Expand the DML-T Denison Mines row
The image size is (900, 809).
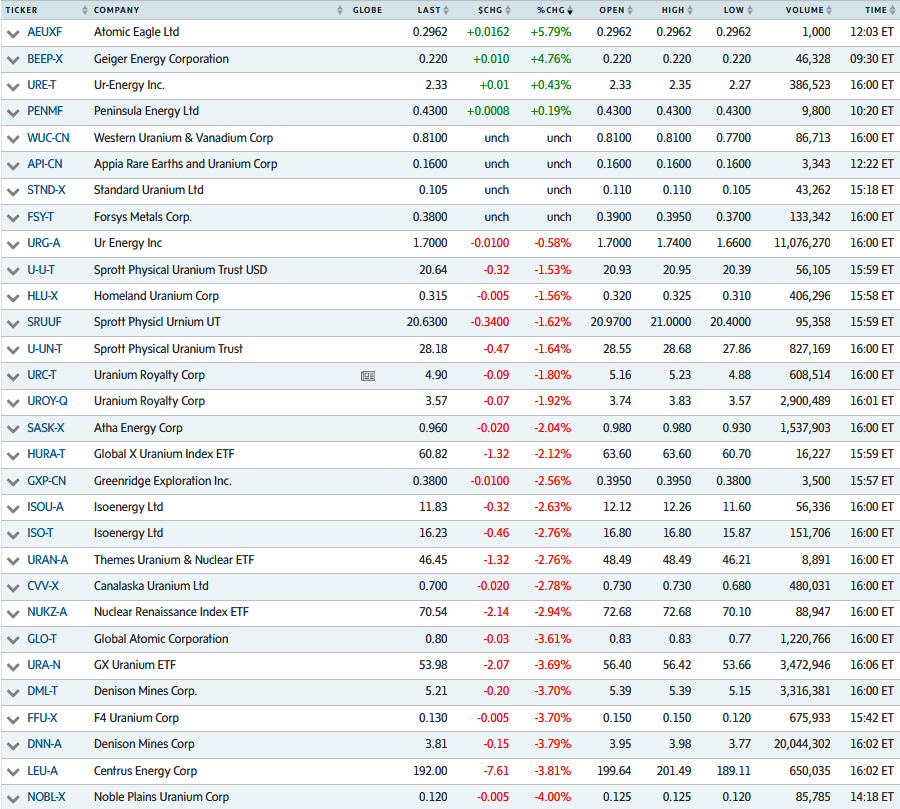pyautogui.click(x=13, y=691)
